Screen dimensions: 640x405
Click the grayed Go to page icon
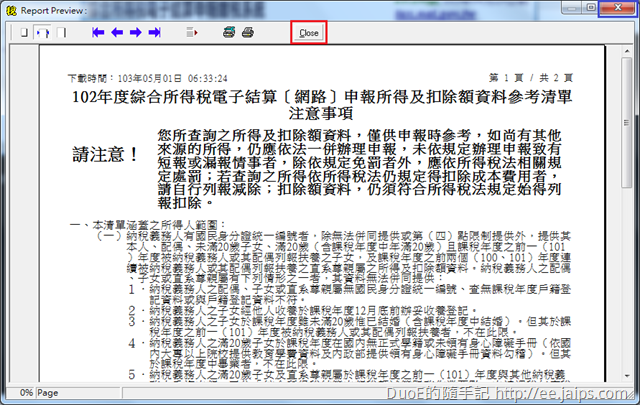tap(192, 32)
